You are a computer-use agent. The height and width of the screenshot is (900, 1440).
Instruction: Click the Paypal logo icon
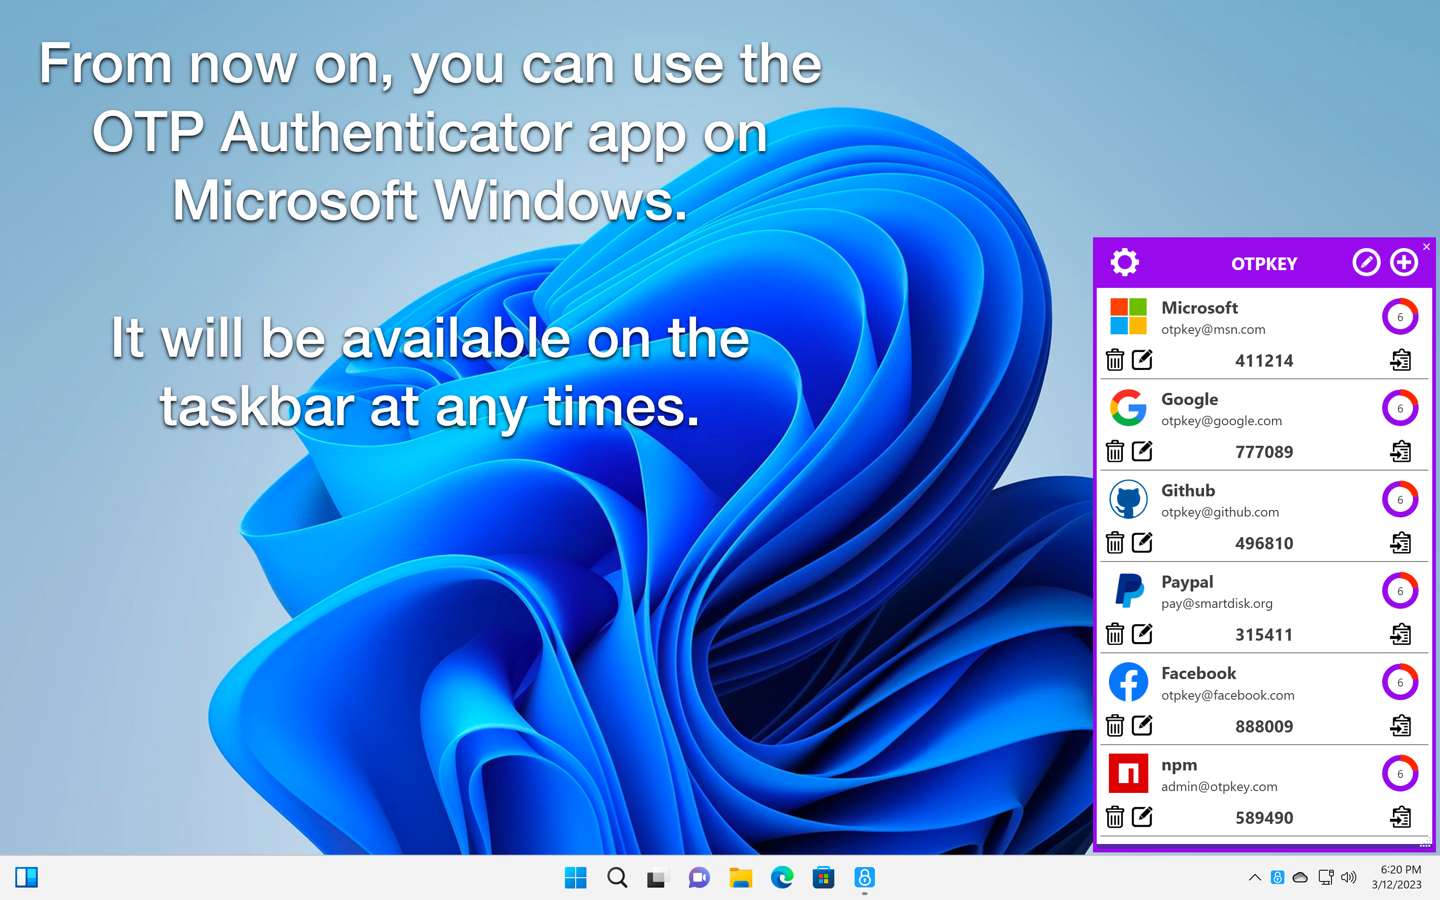coord(1128,591)
